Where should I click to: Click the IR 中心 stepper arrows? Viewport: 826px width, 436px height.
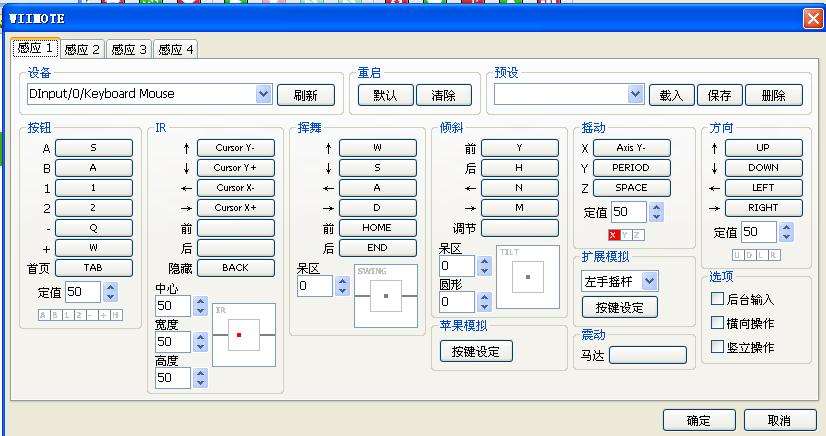[x=200, y=306]
